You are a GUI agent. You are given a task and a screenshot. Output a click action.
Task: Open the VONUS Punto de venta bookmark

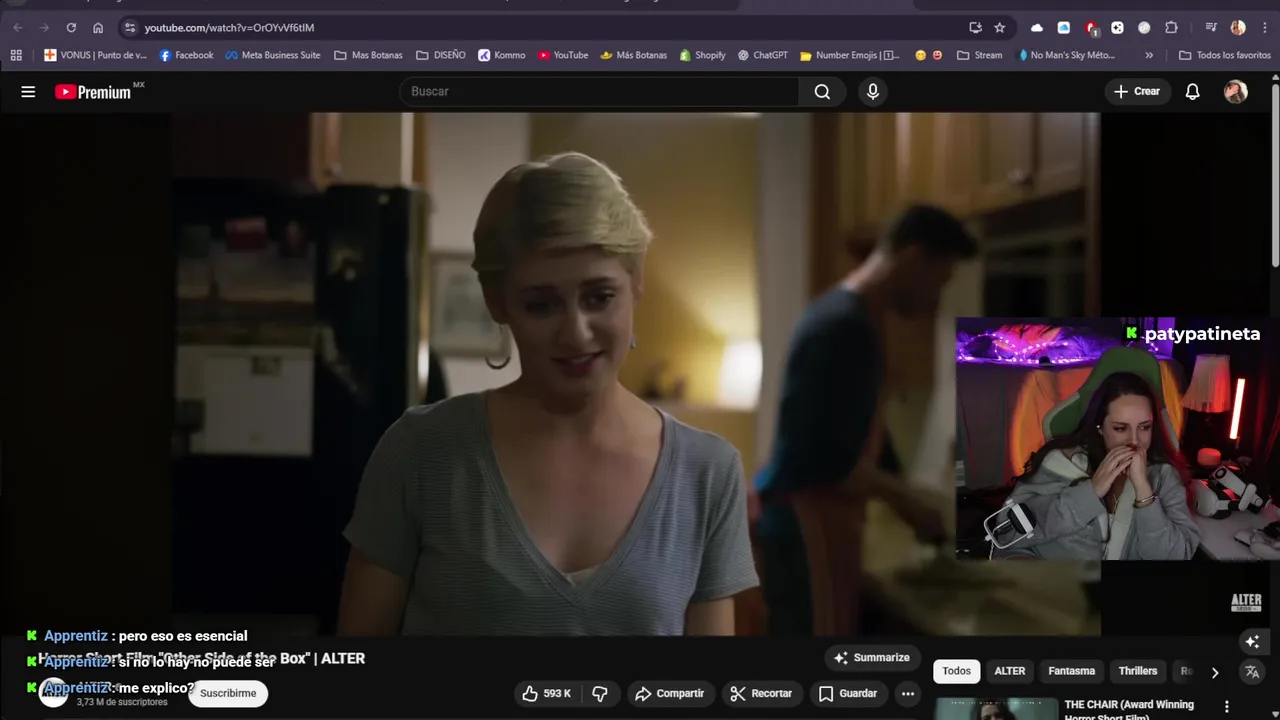coord(95,55)
